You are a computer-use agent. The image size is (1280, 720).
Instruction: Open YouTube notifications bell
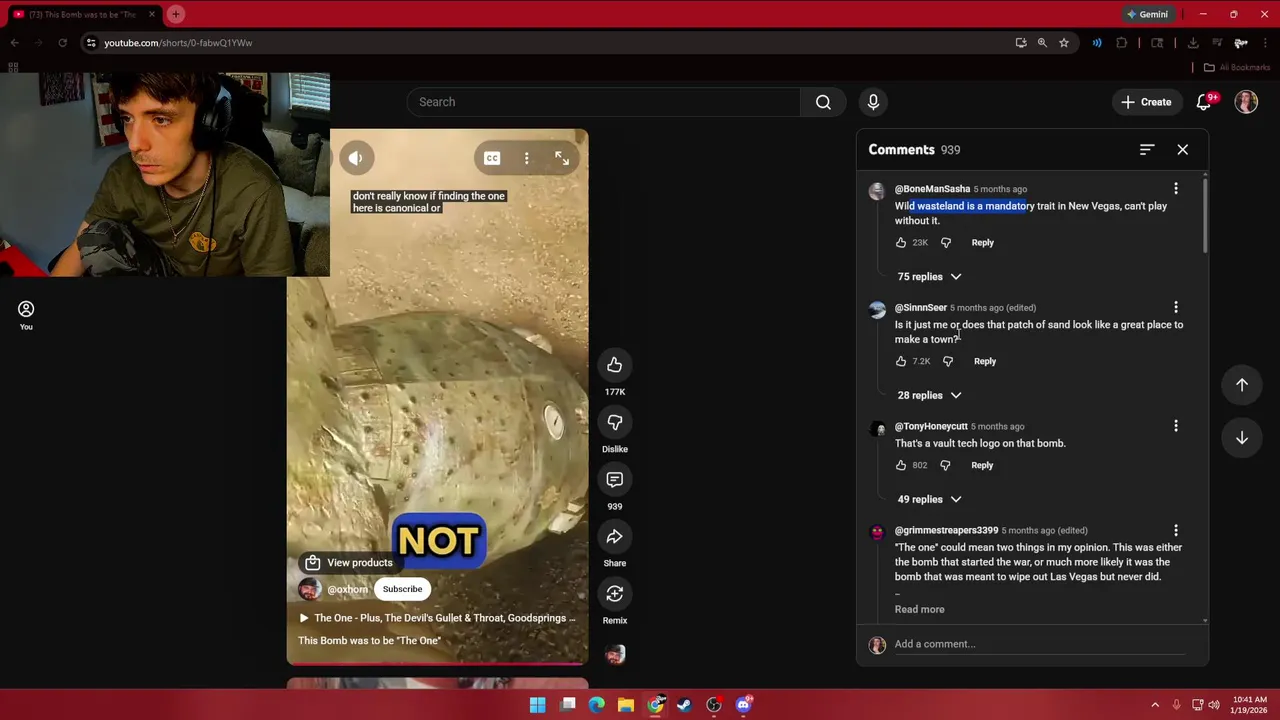pos(1204,102)
